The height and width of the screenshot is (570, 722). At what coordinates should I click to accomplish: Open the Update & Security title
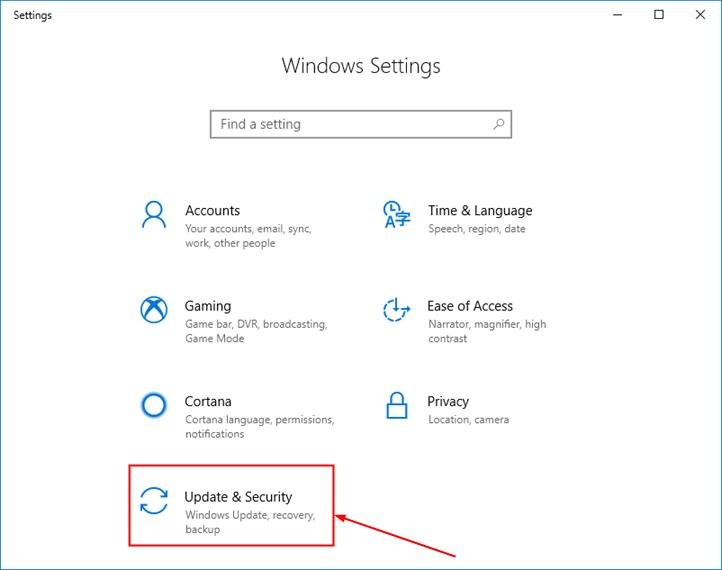pos(238,497)
